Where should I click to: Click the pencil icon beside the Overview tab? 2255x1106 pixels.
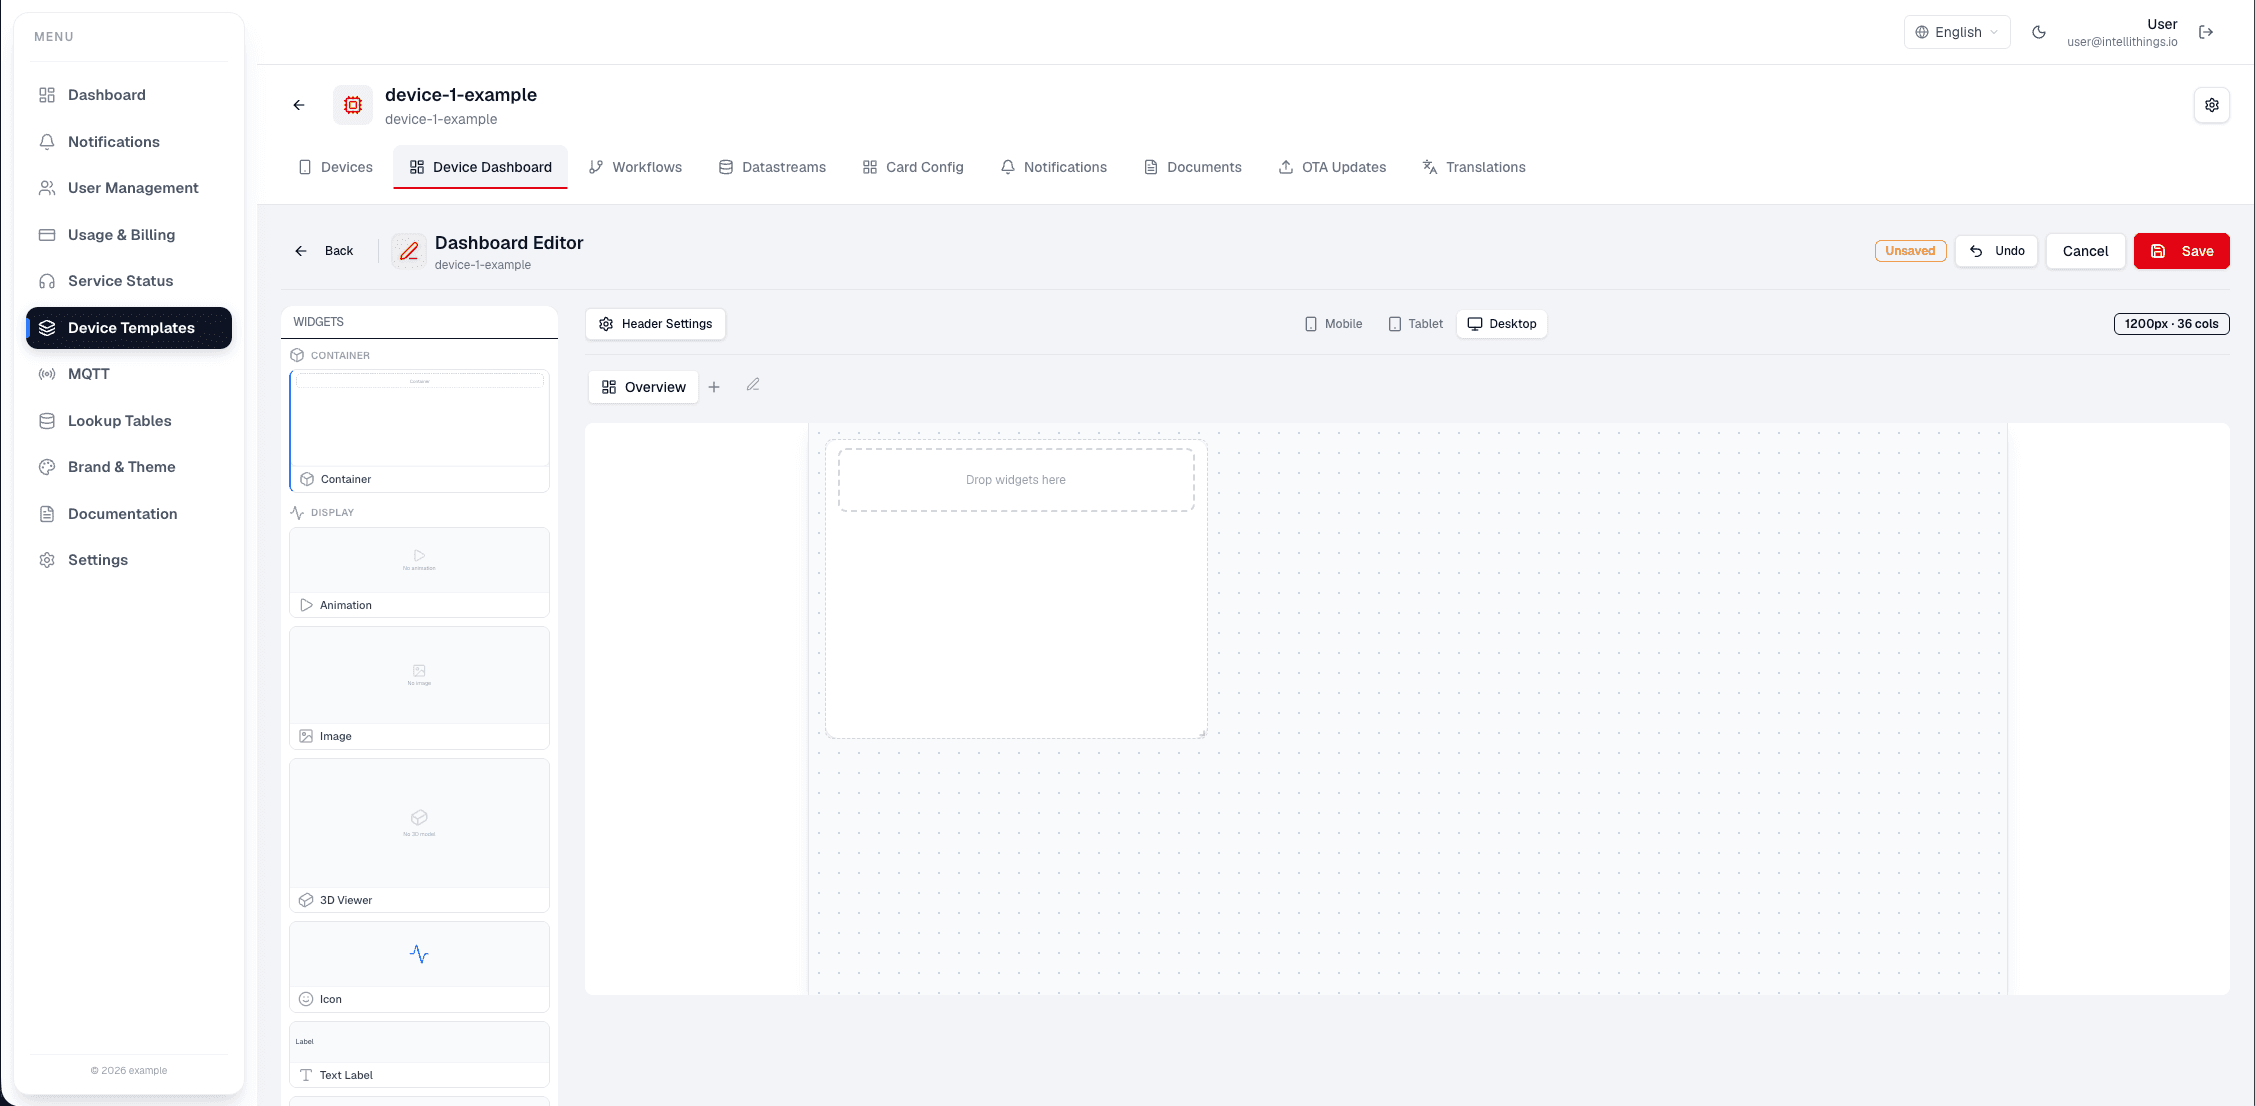(753, 385)
